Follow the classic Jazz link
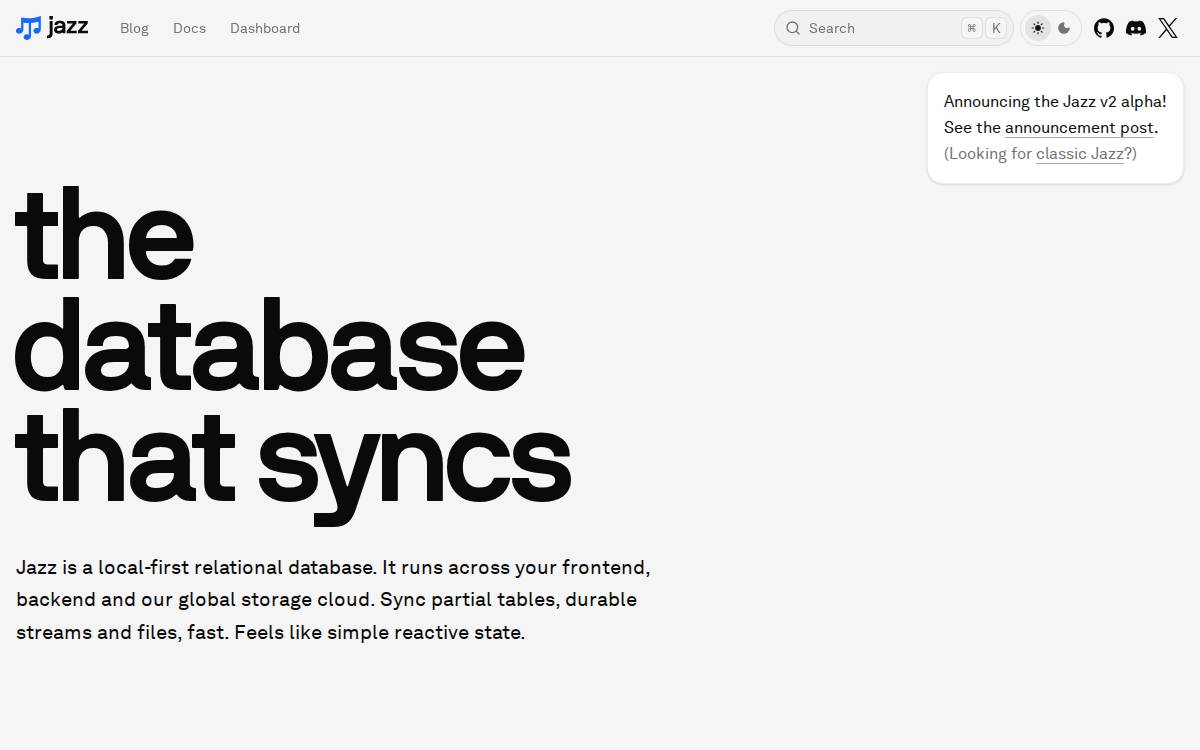This screenshot has height=750, width=1200. tap(1080, 154)
